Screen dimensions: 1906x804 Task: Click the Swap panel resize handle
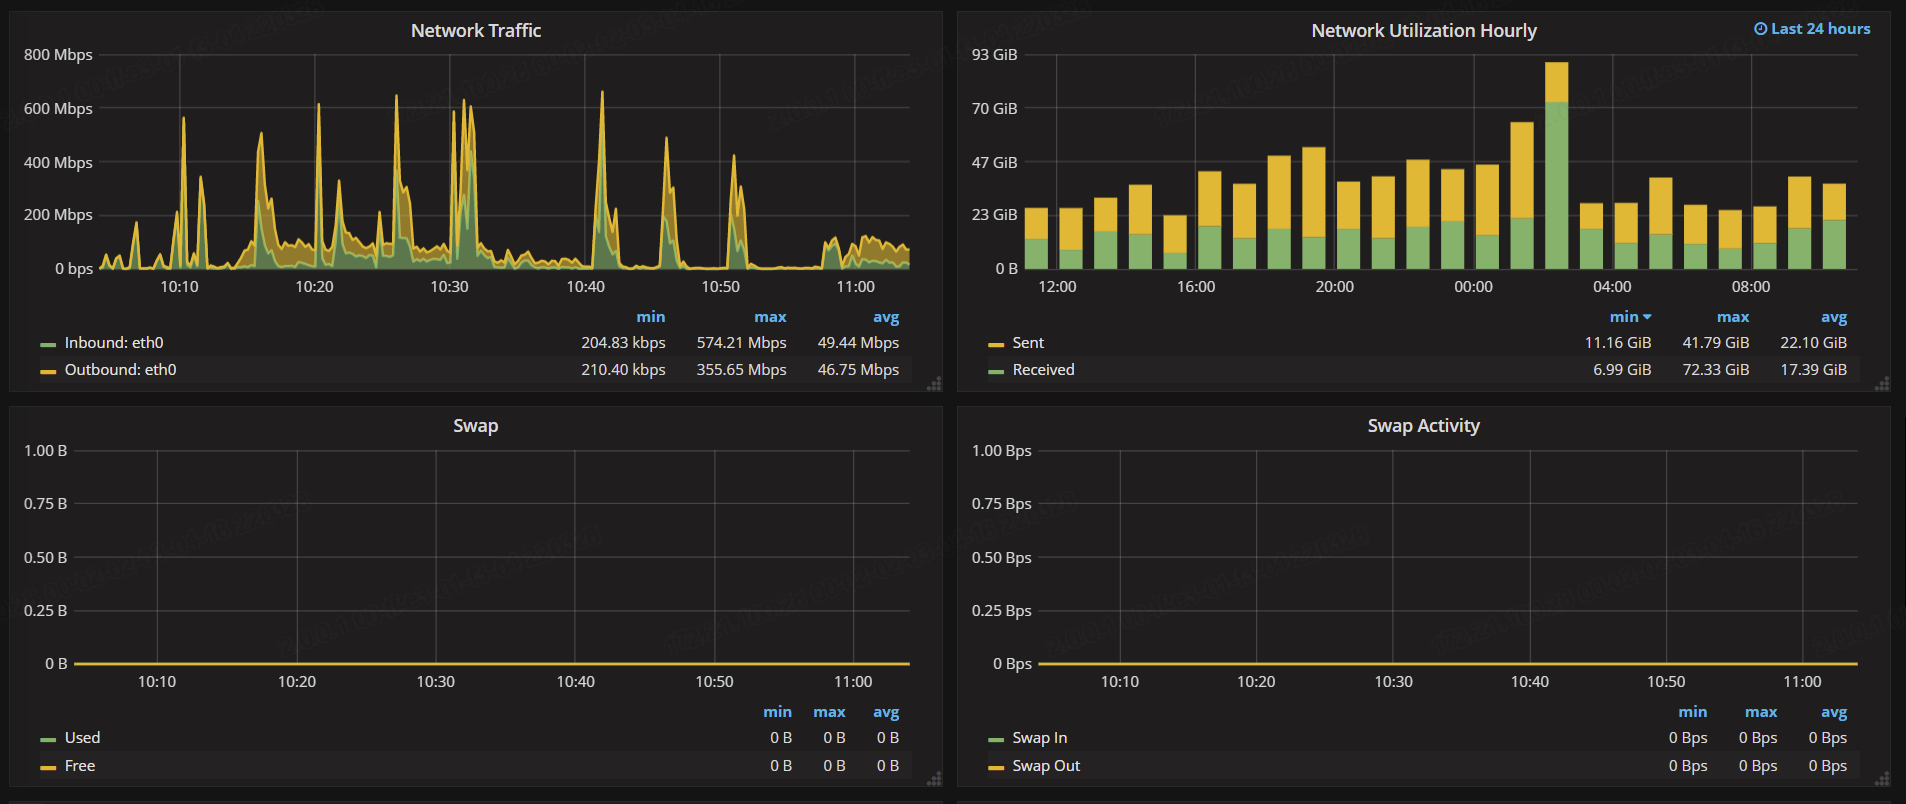934,779
